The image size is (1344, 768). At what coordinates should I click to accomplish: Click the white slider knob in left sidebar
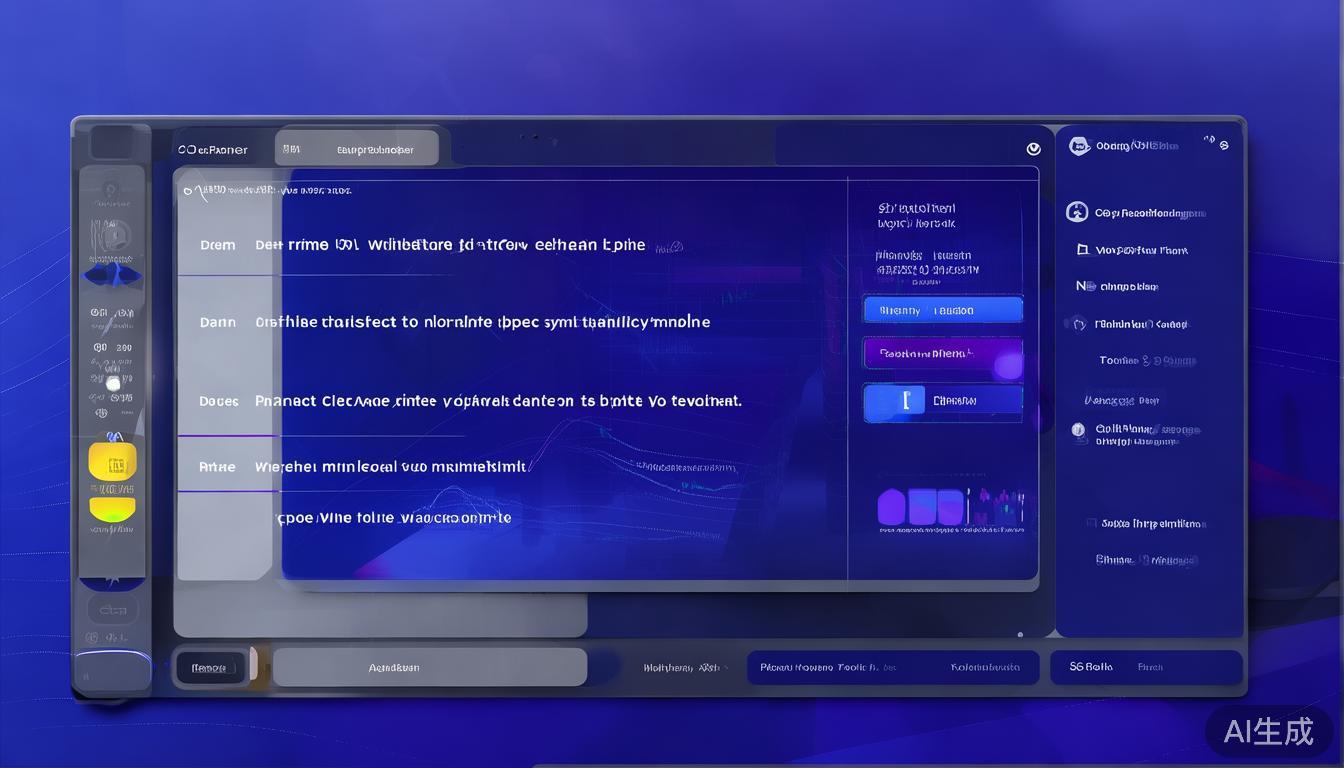(113, 383)
